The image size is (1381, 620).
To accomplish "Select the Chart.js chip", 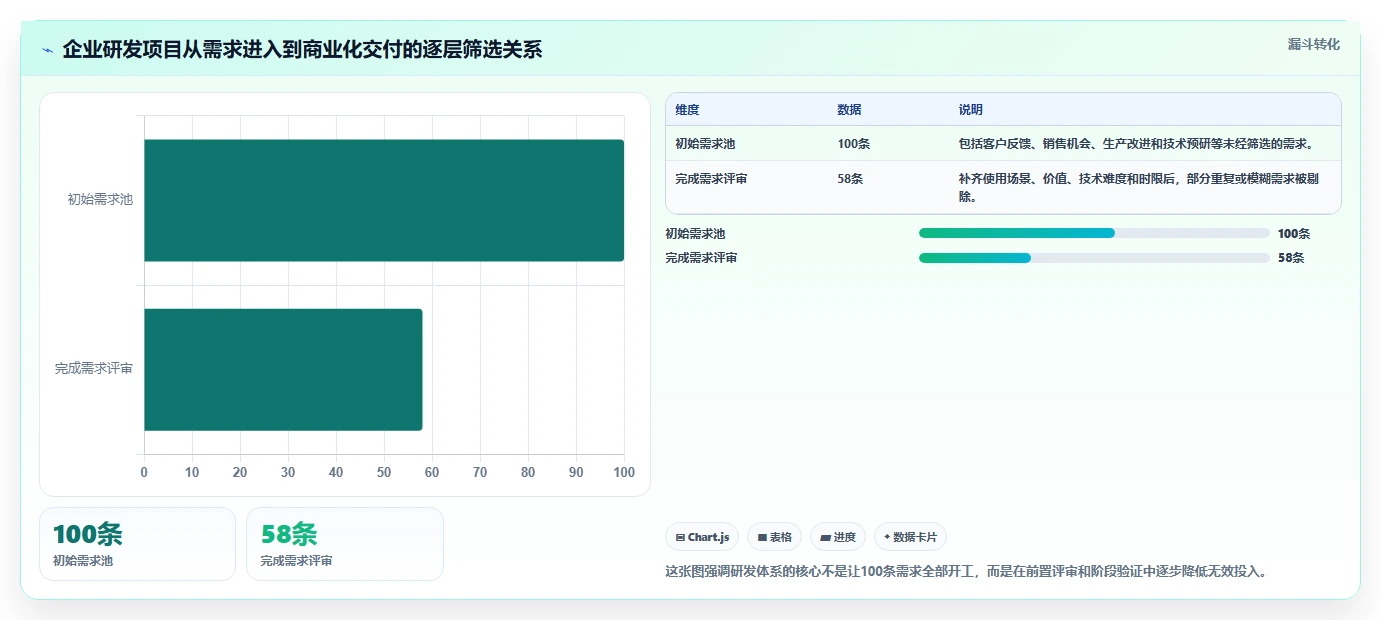I will point(702,537).
